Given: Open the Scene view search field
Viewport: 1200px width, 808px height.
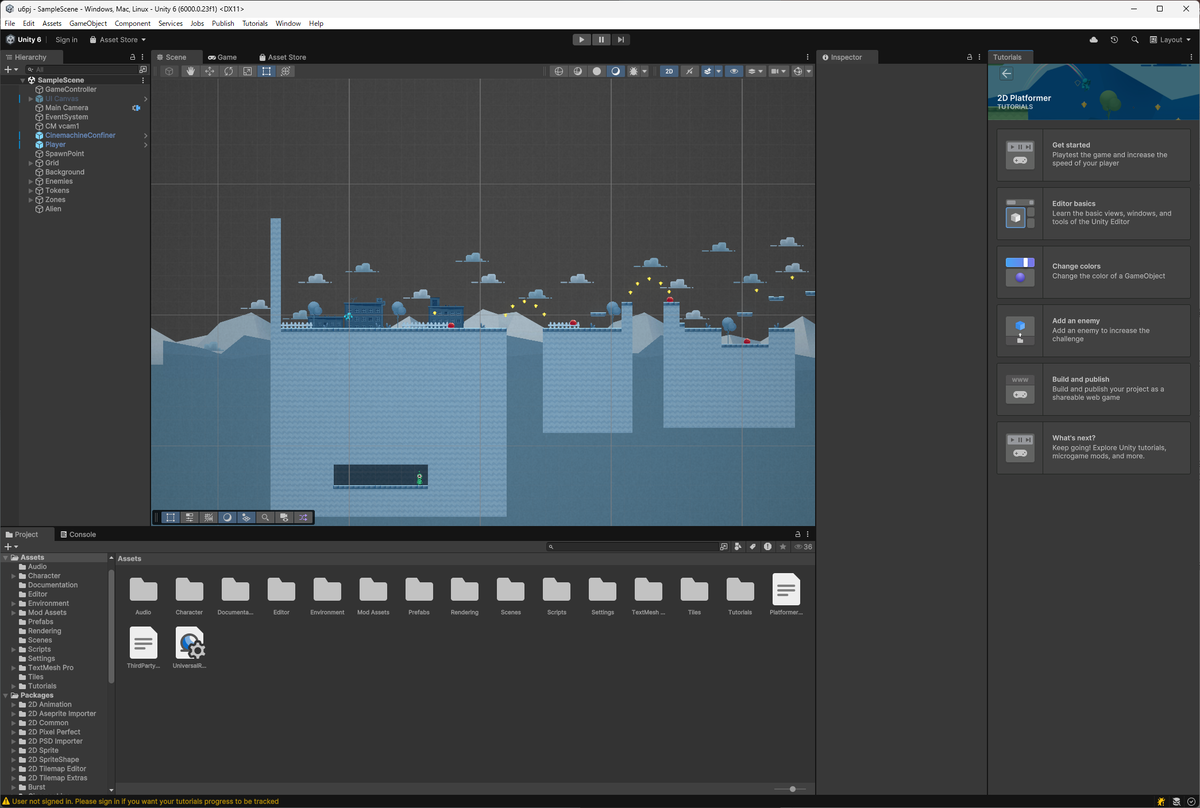Looking at the screenshot, I should point(265,517).
